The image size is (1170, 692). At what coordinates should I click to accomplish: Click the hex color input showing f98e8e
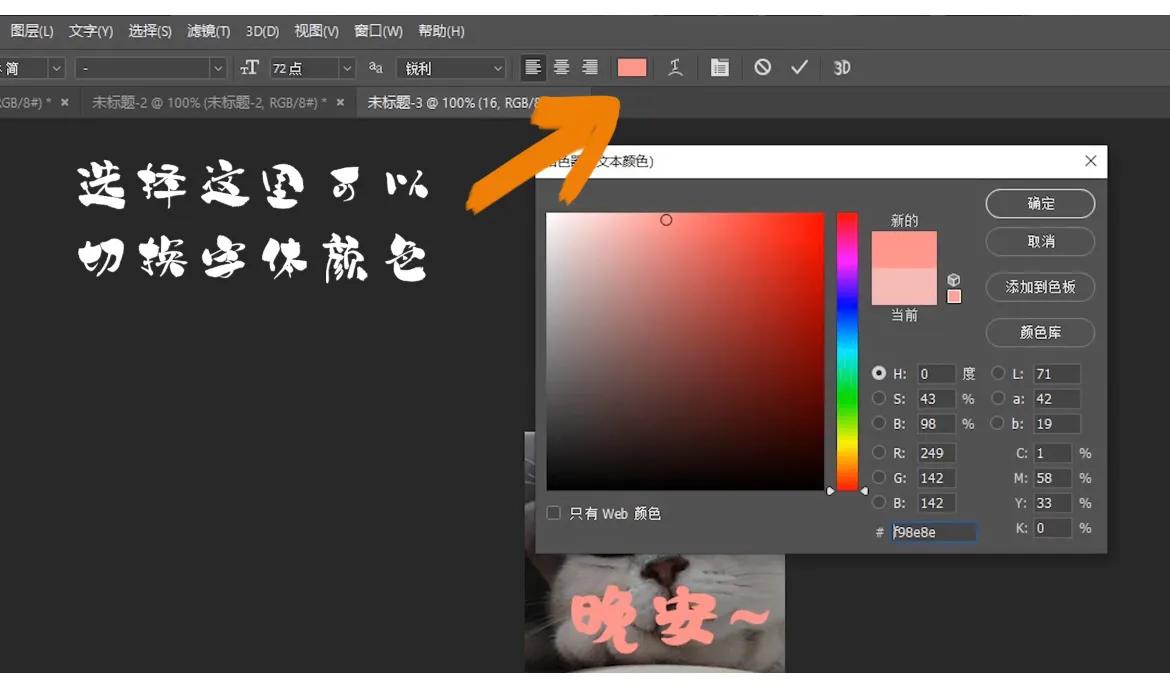(933, 531)
